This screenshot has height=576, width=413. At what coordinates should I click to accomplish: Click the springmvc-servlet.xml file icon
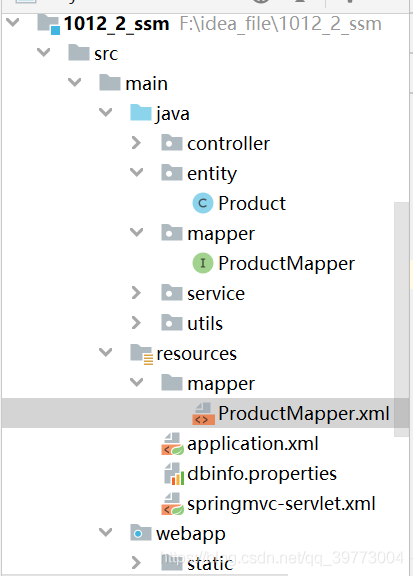[172, 504]
